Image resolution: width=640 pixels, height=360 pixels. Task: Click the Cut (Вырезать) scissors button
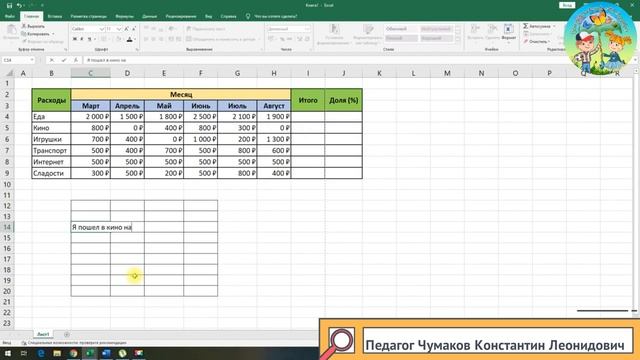[33, 26]
